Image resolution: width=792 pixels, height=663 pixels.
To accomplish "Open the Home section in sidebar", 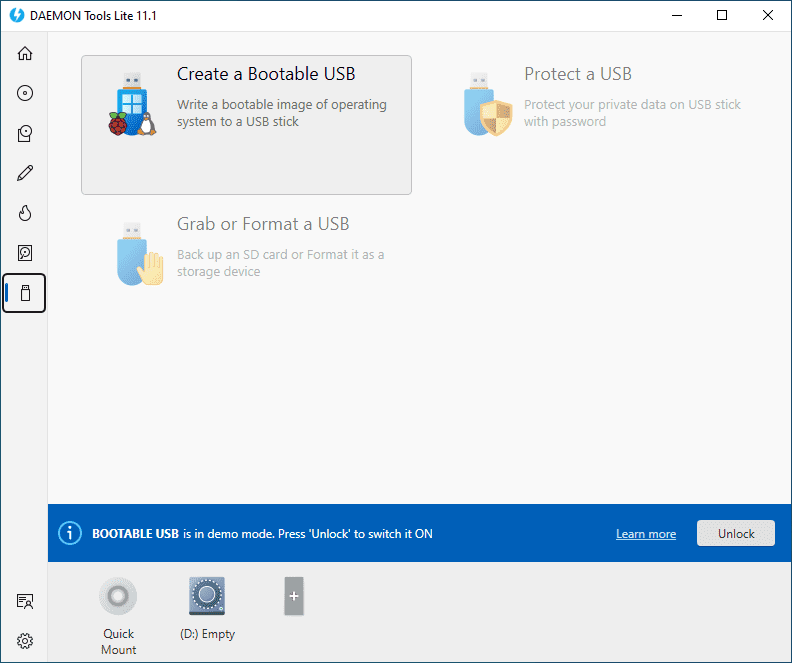I will (25, 53).
